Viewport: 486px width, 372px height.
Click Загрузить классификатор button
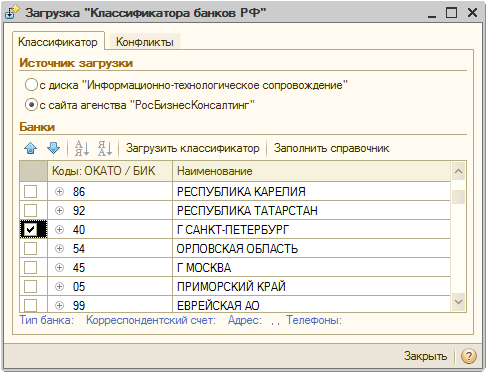click(x=192, y=148)
